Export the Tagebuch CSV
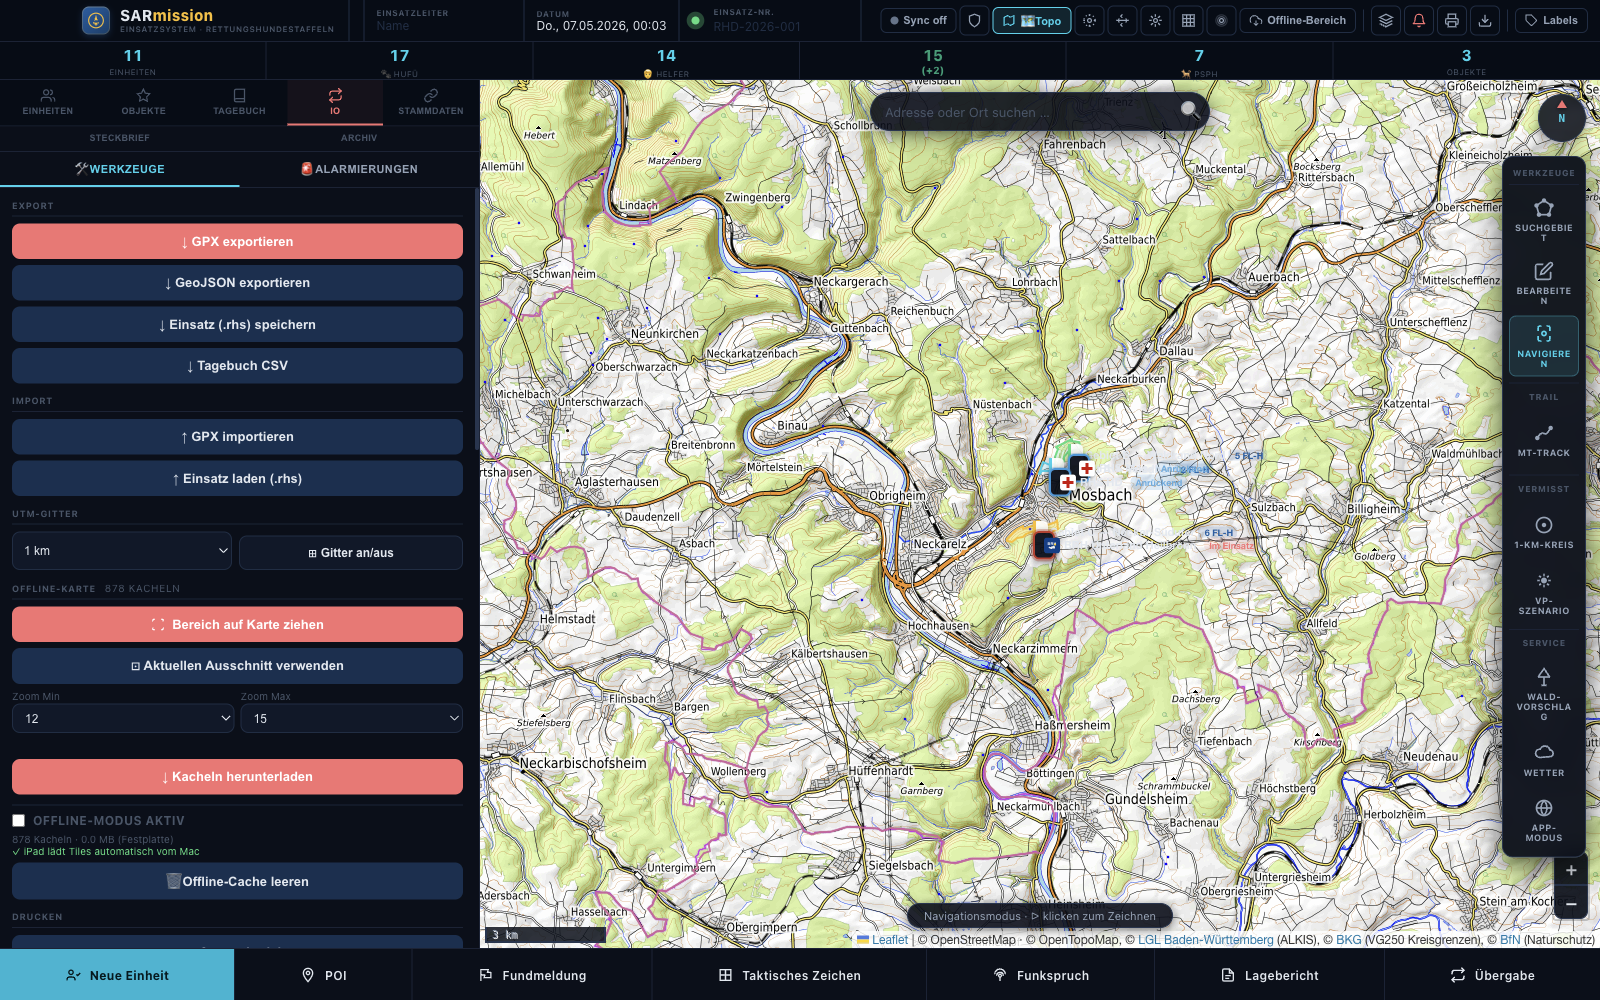 tap(237, 366)
